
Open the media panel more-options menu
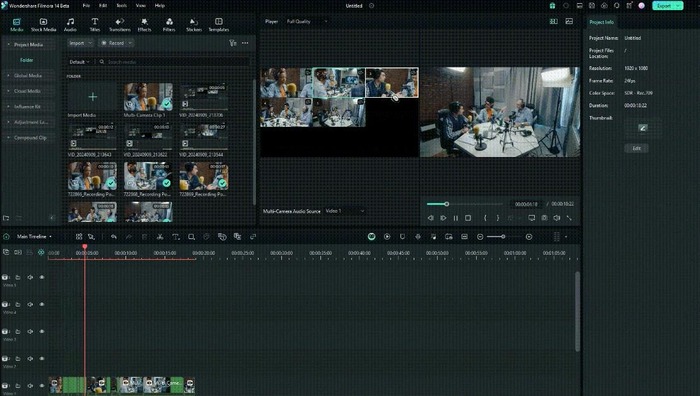[245, 43]
